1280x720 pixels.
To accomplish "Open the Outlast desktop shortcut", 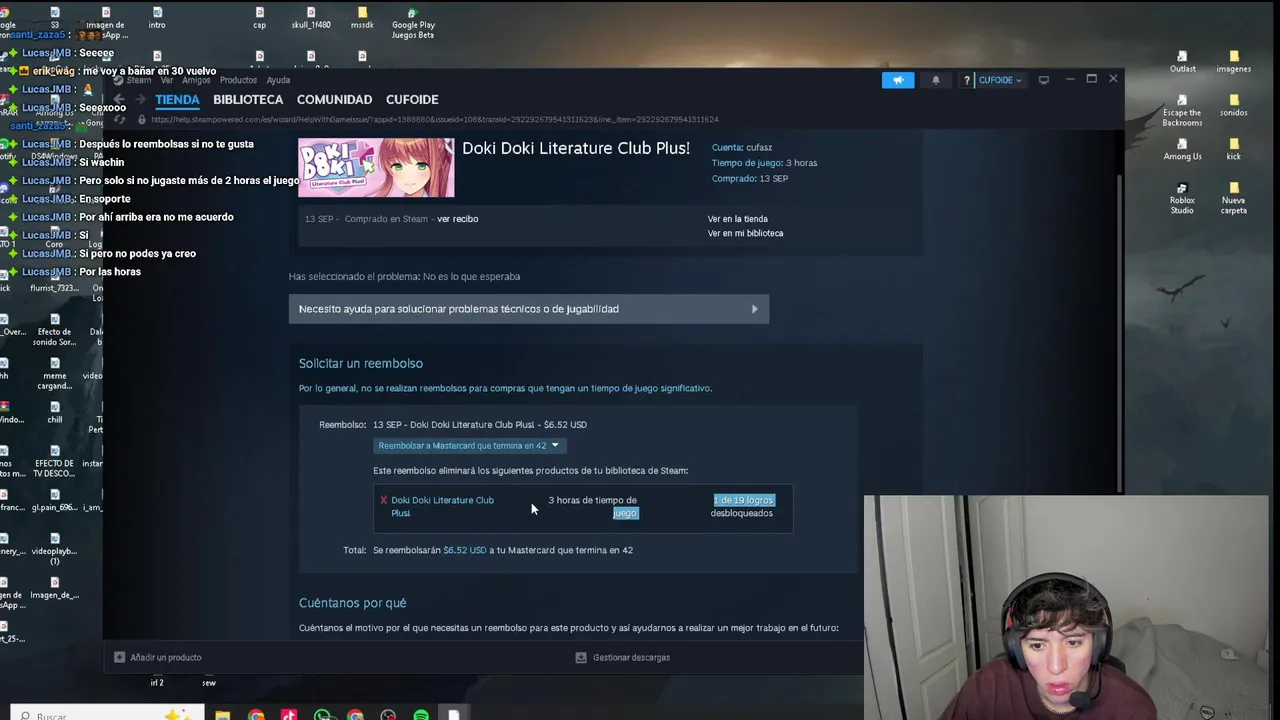I will pos(1182,62).
